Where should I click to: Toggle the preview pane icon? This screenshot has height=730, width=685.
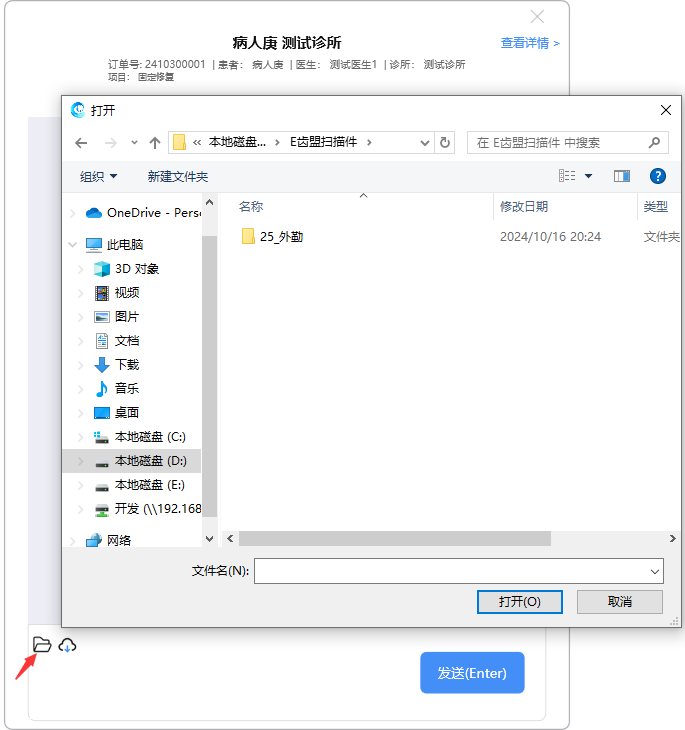[x=622, y=176]
